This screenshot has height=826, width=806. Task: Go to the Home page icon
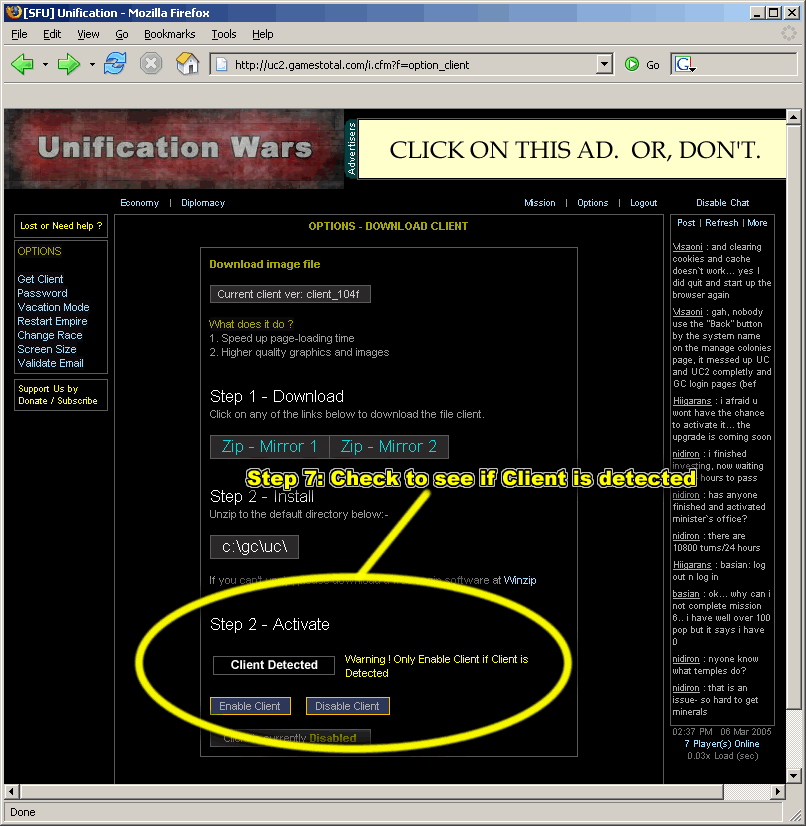187,64
